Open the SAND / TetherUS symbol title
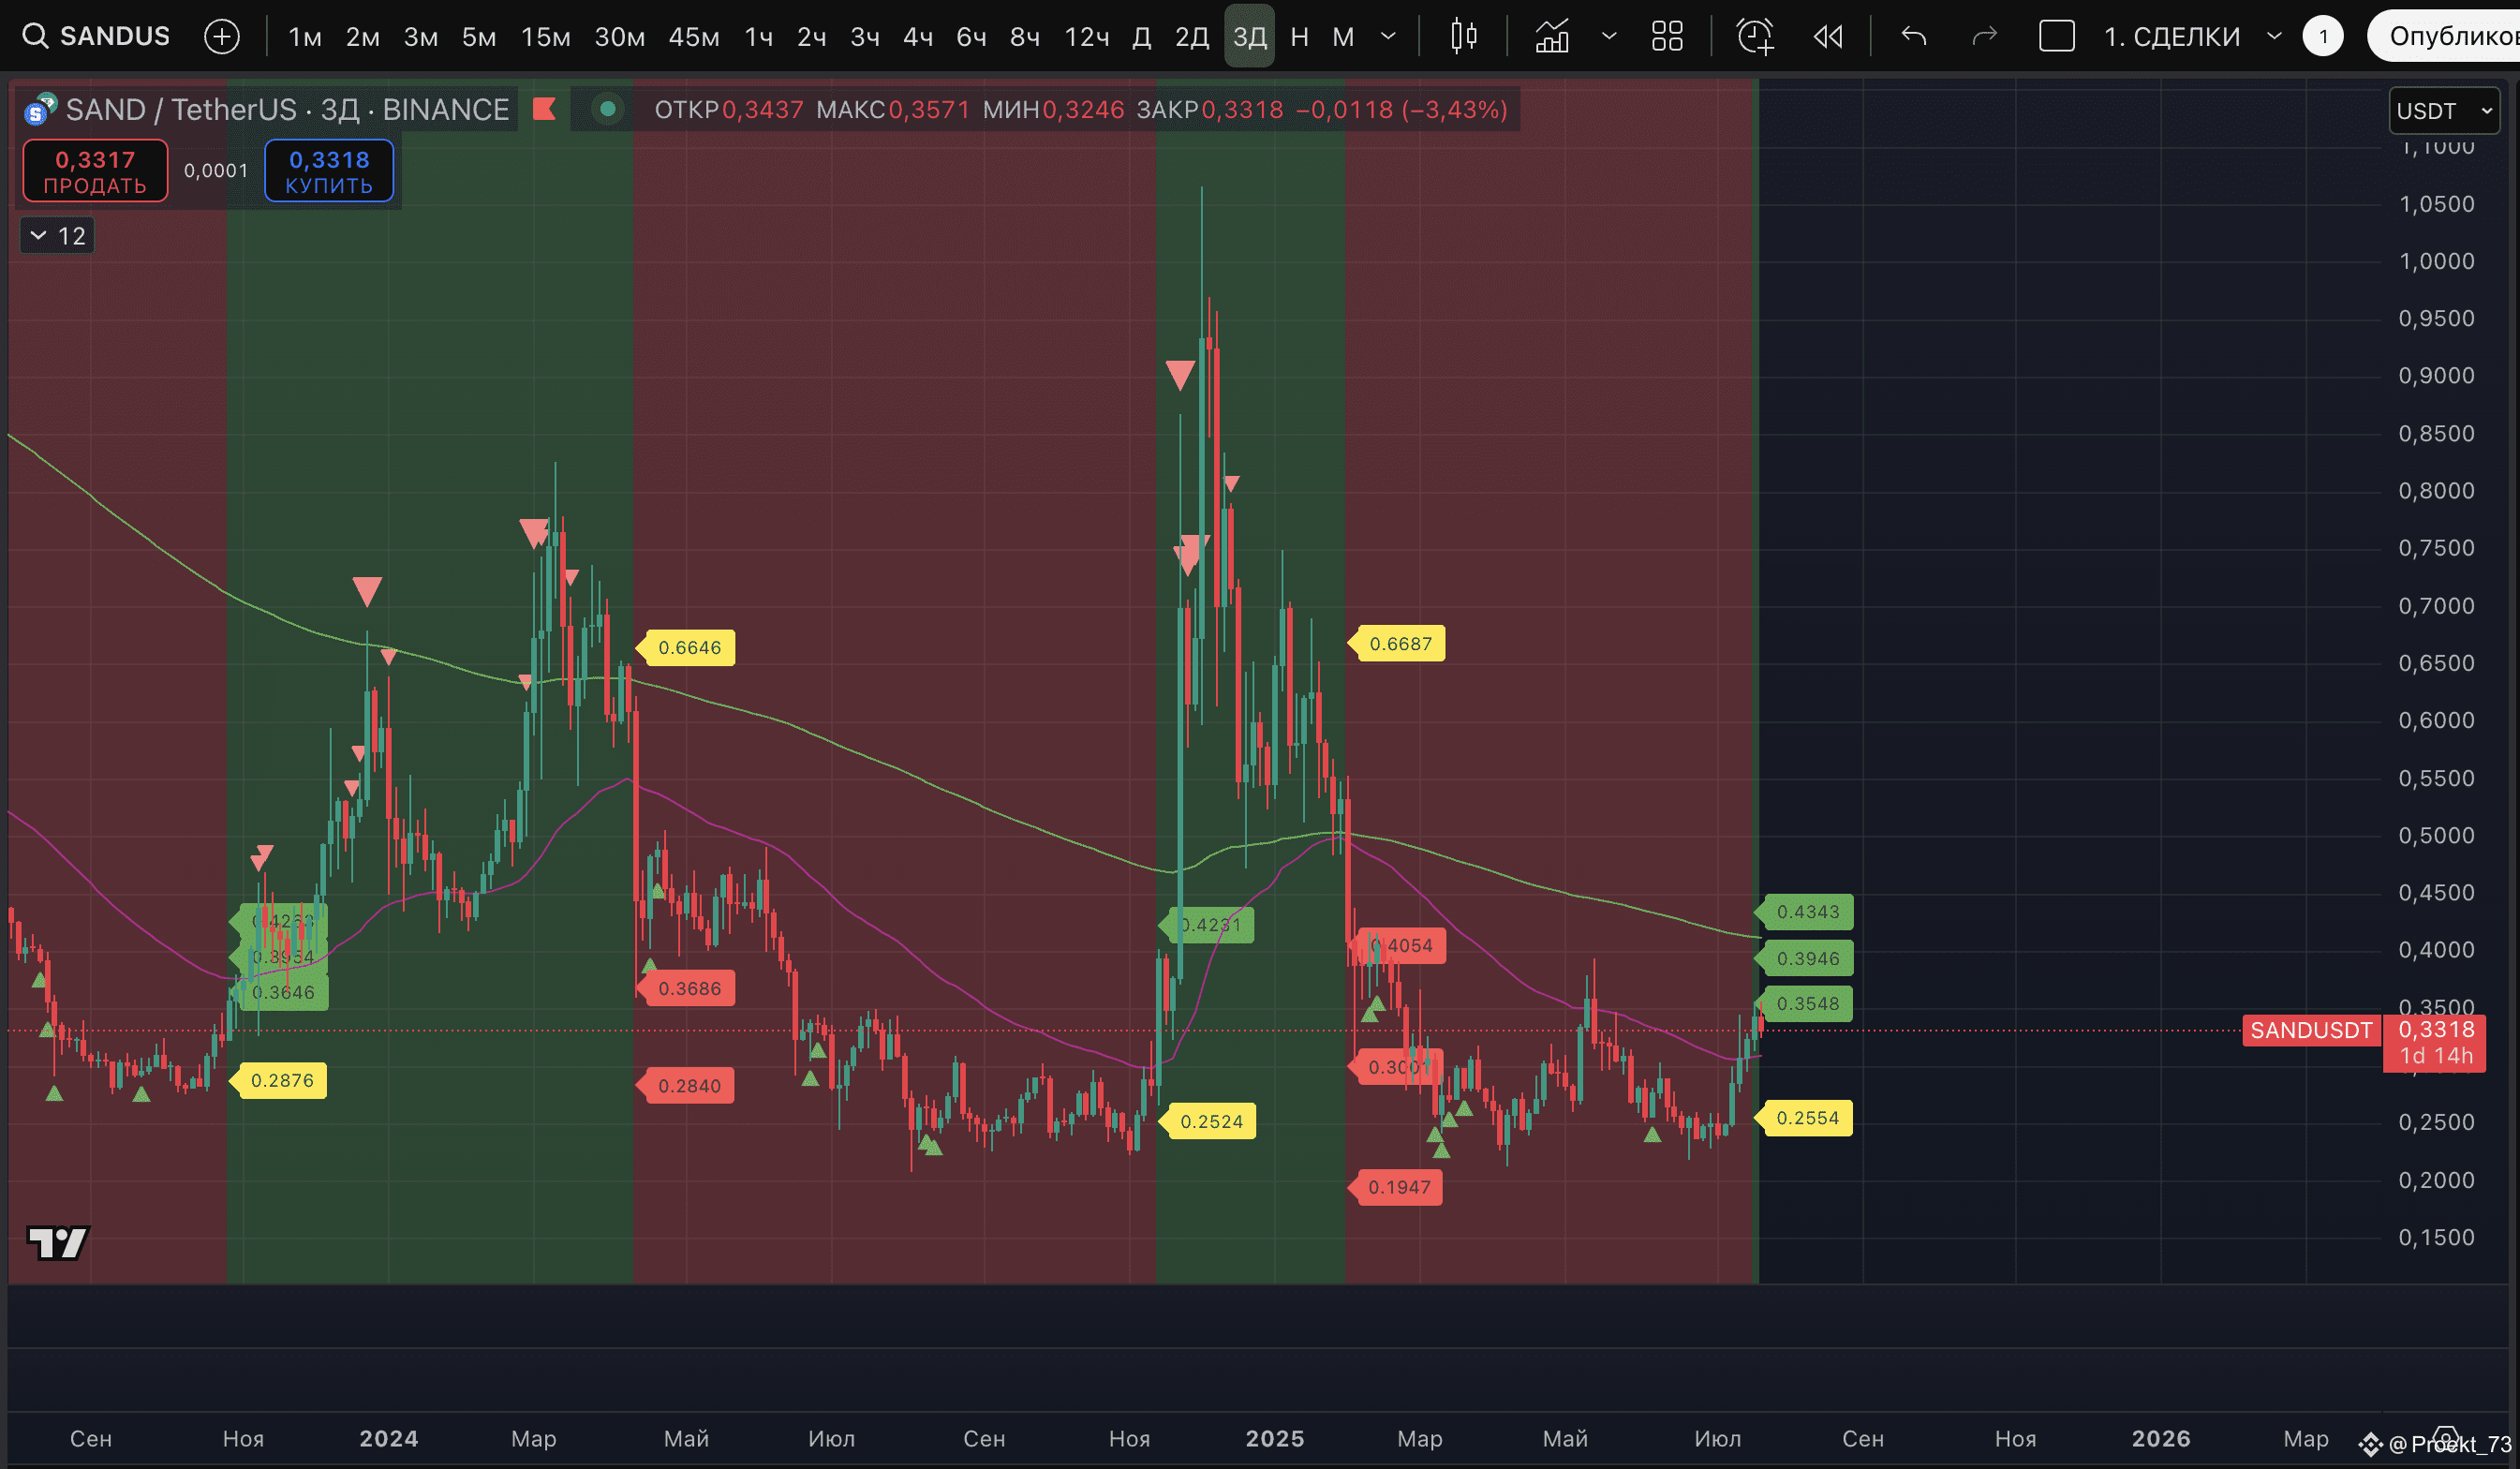The image size is (2520, 1469). [288, 109]
